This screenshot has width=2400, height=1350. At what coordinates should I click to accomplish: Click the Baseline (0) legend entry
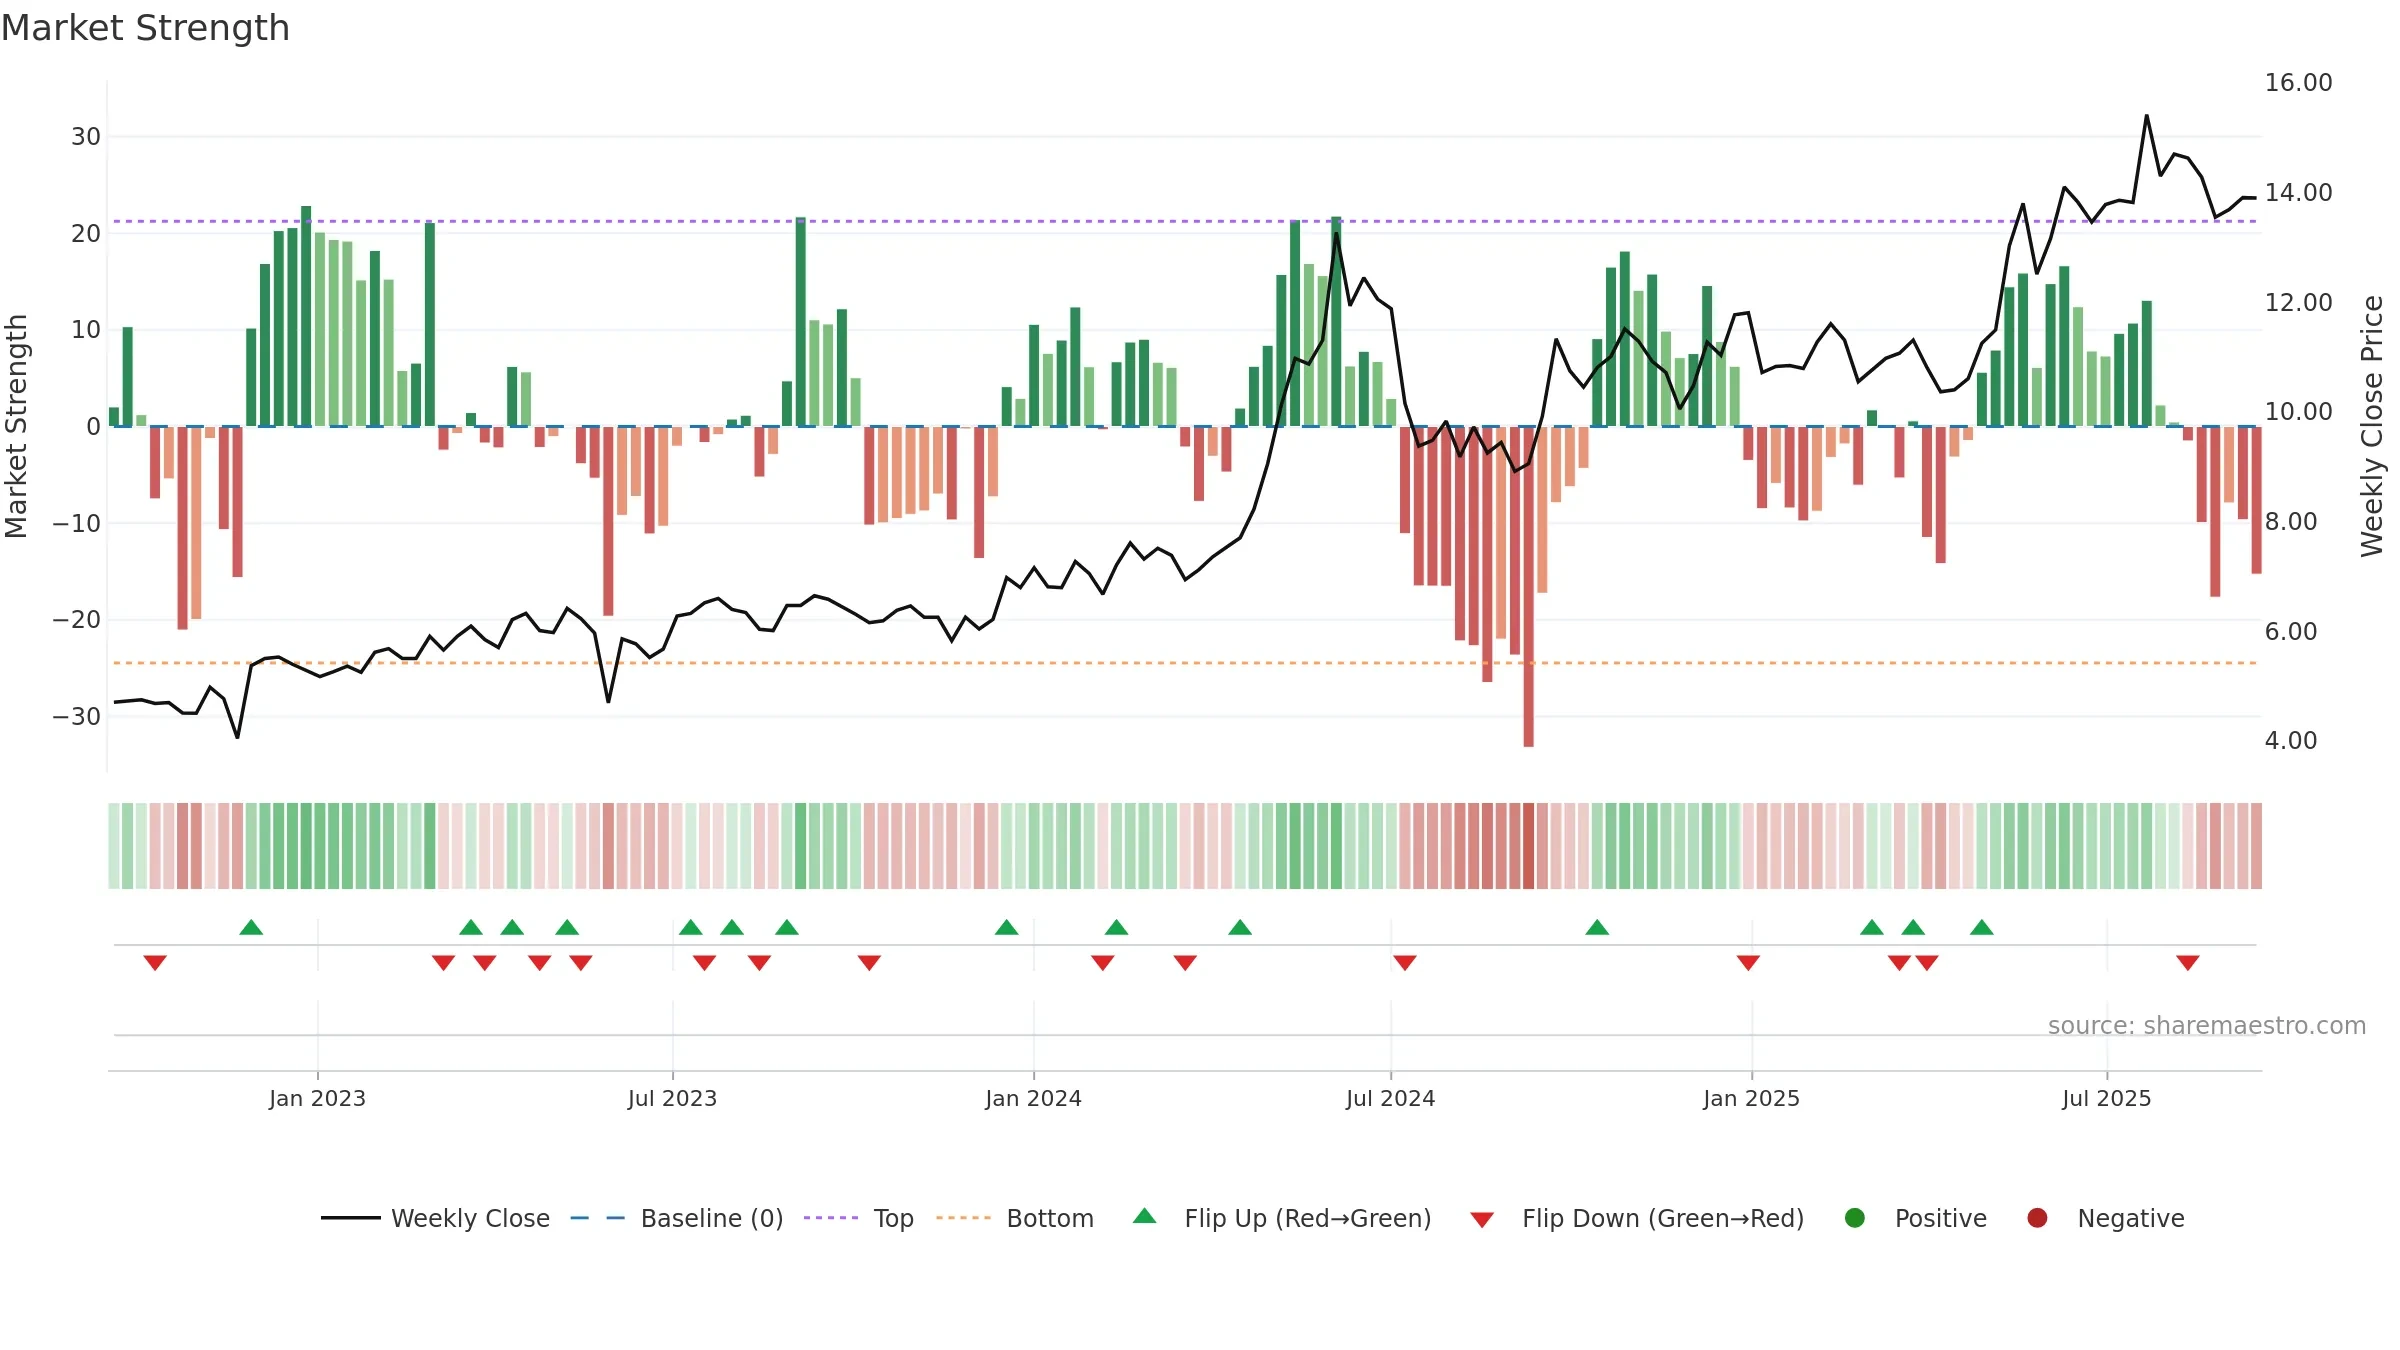coord(677,1218)
